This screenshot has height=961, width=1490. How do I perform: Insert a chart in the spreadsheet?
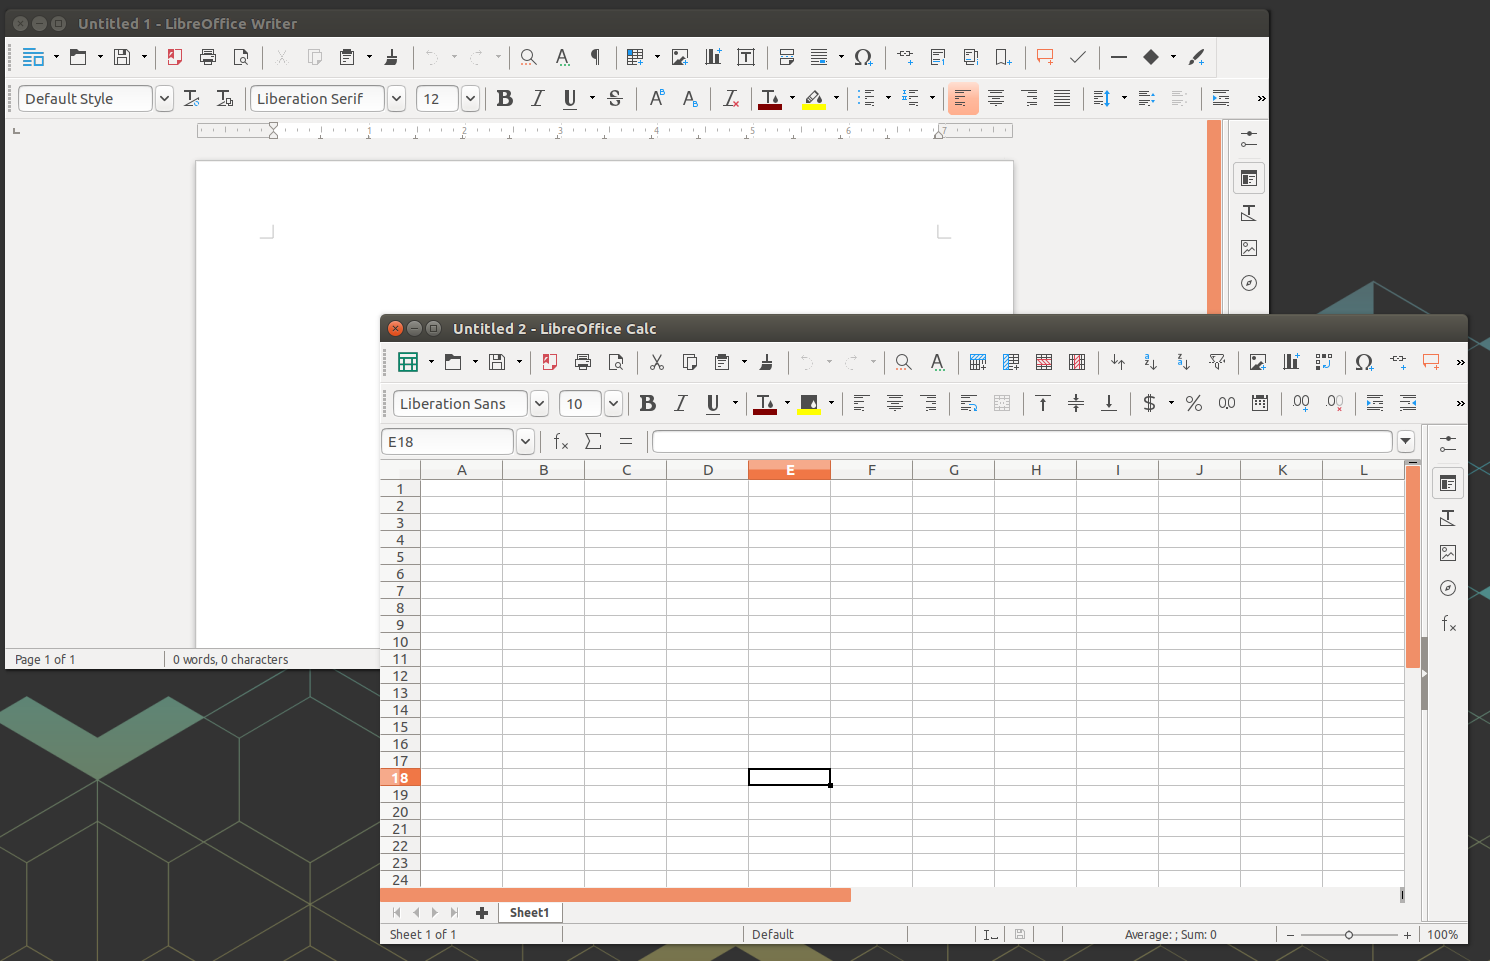tap(1290, 362)
